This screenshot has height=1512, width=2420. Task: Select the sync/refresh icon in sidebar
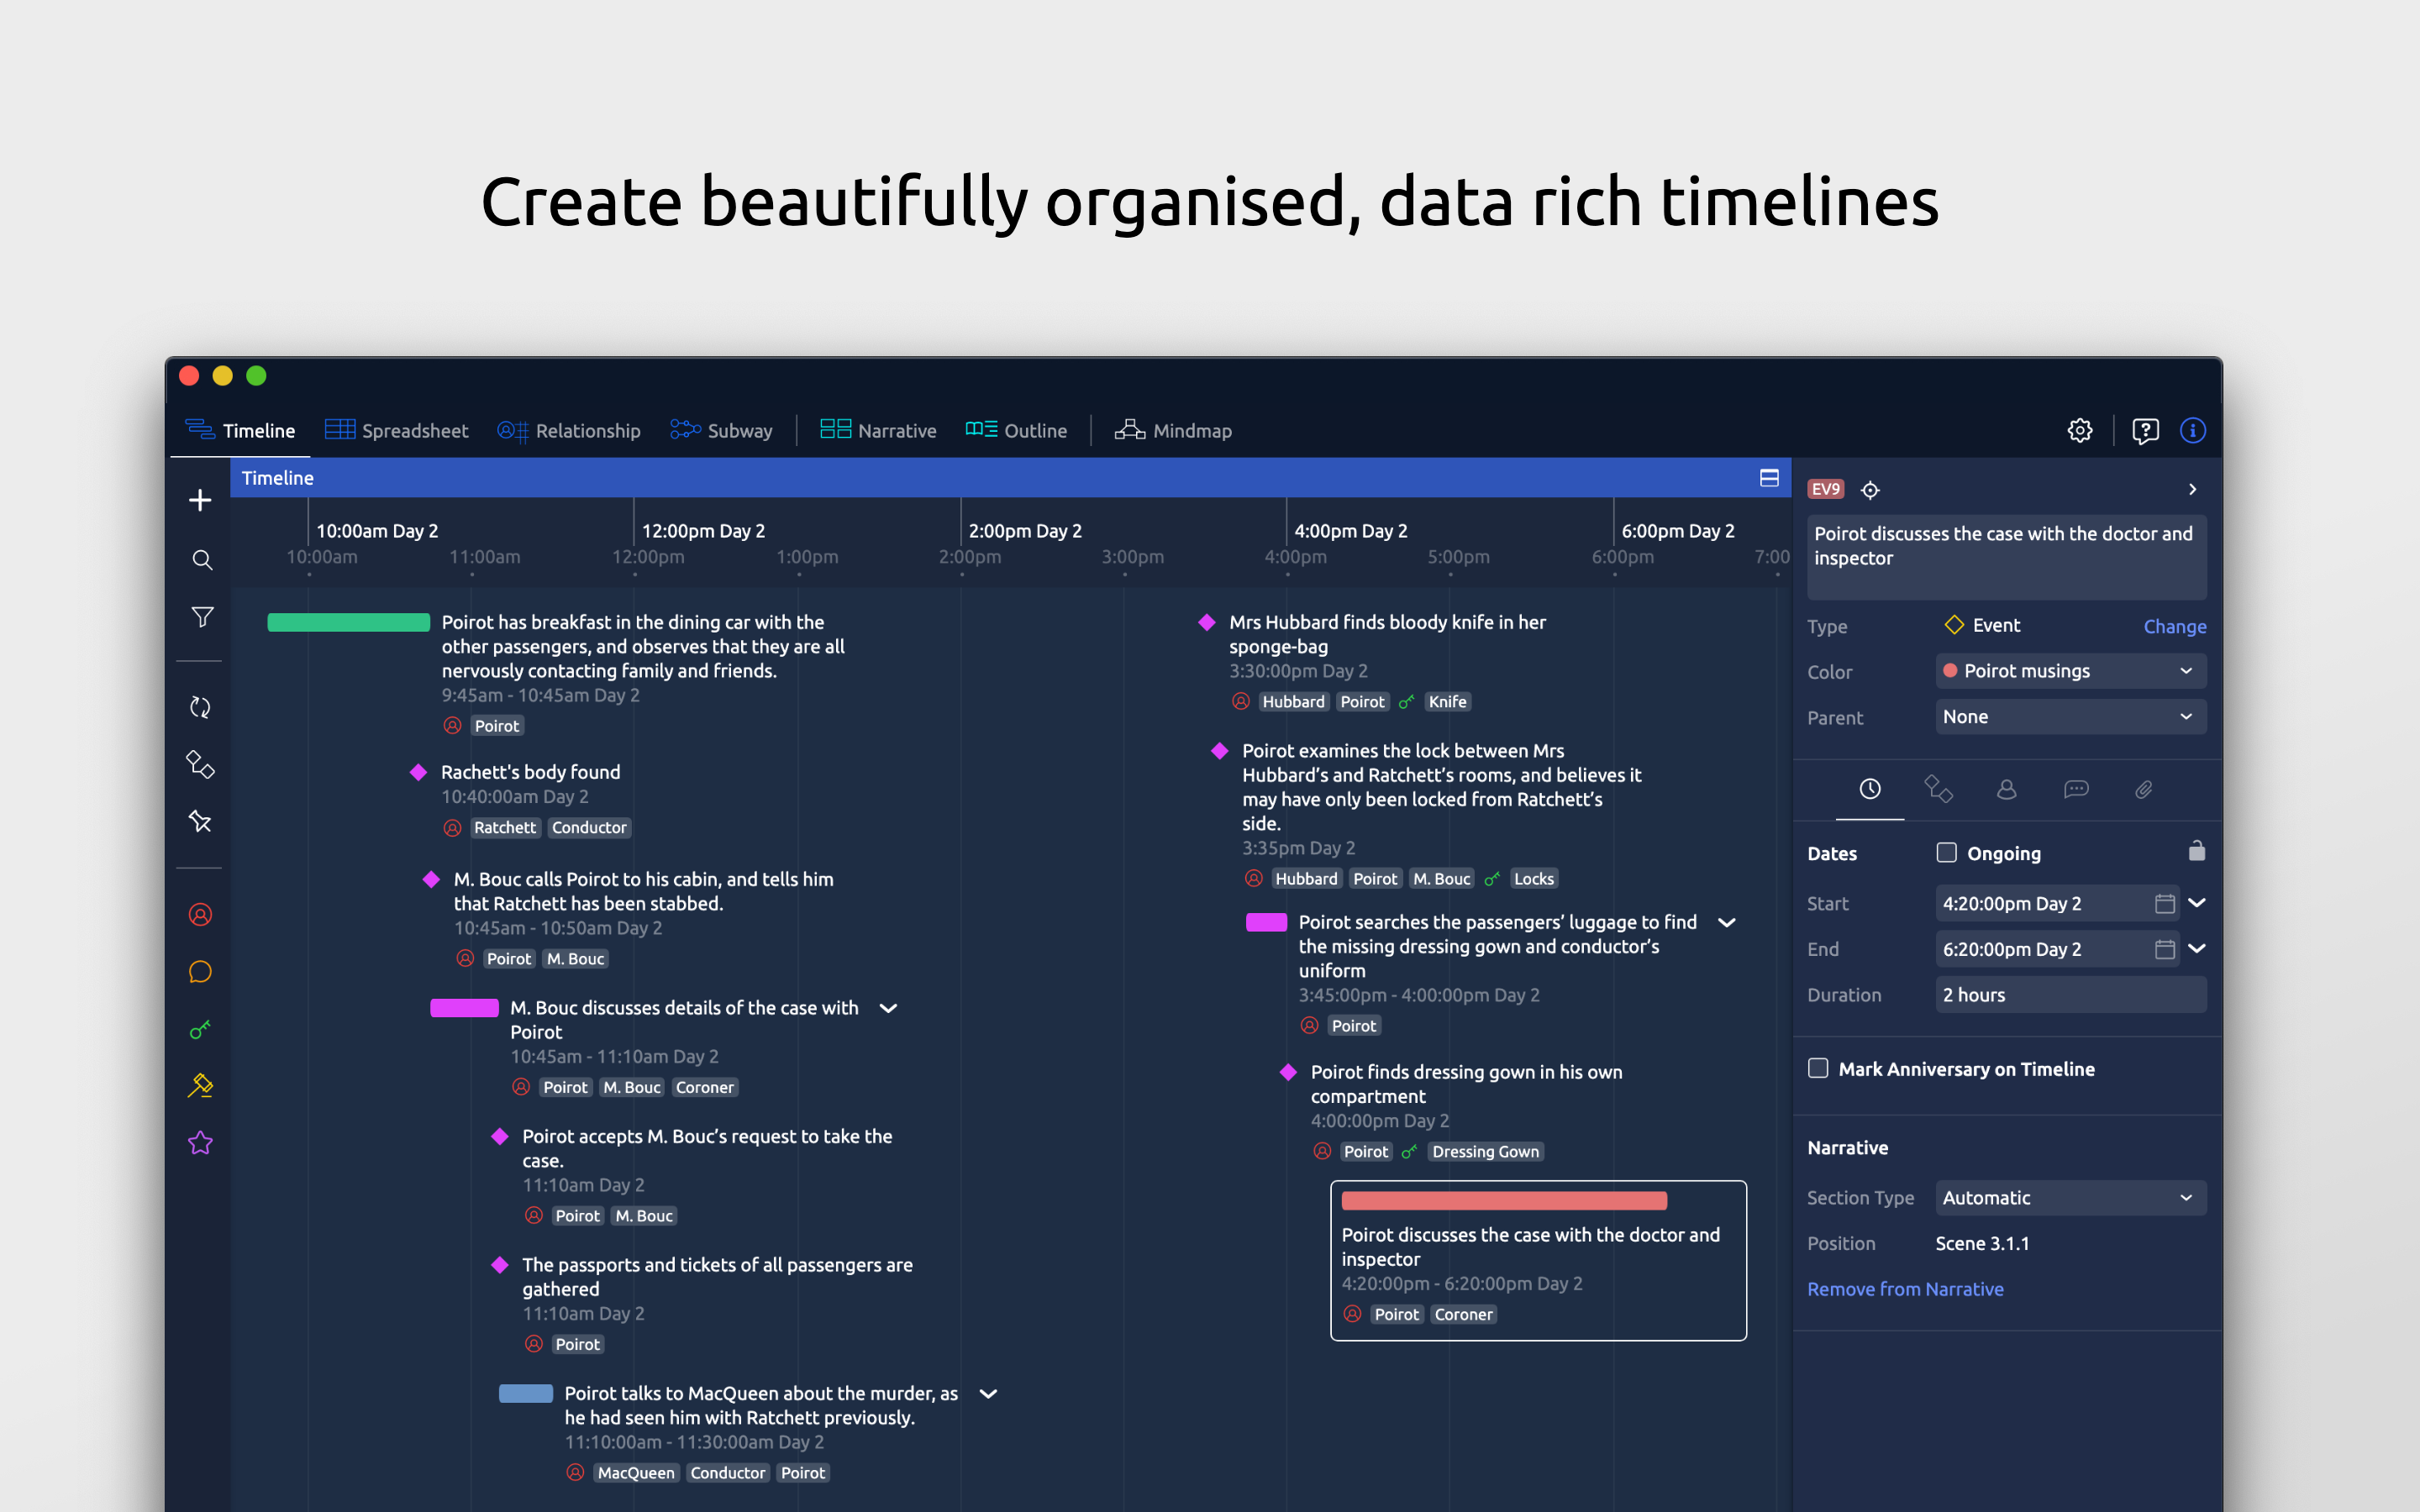tap(200, 707)
